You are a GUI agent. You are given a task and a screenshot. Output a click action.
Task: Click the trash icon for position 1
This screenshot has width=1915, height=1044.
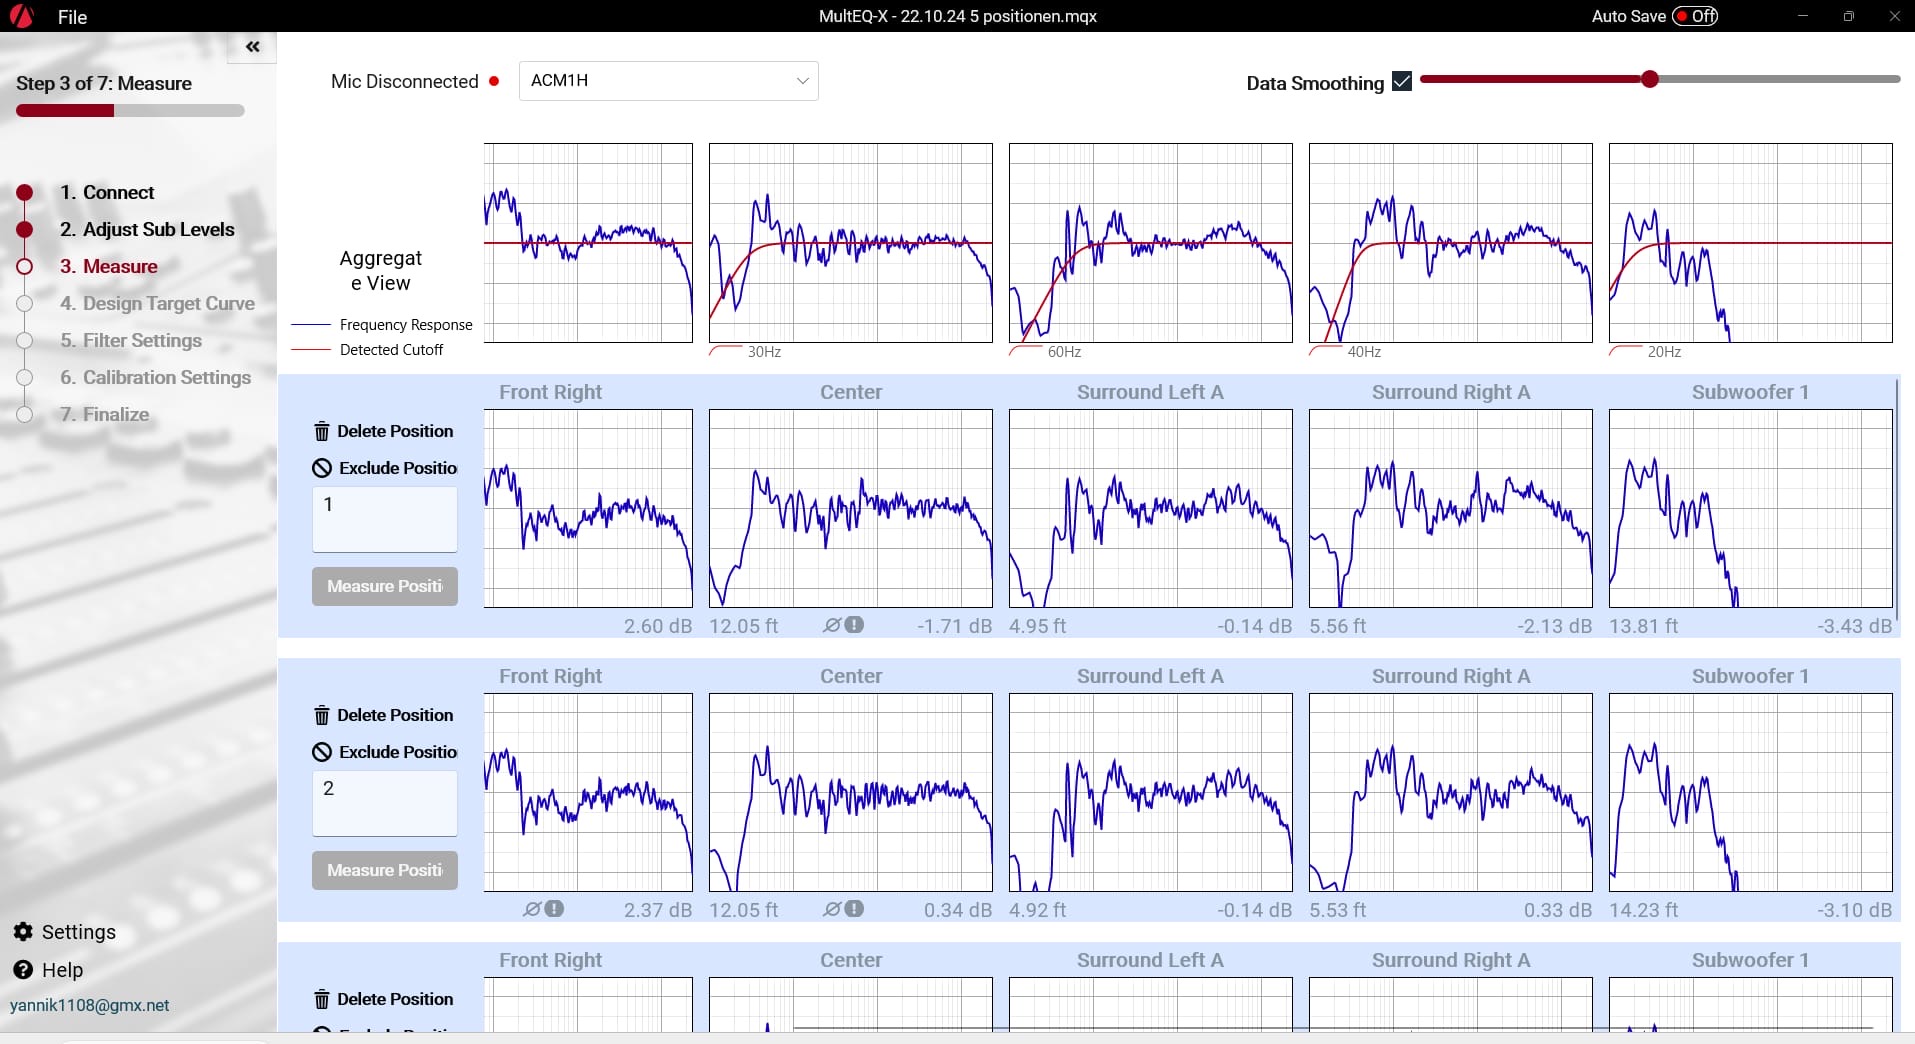click(x=322, y=432)
